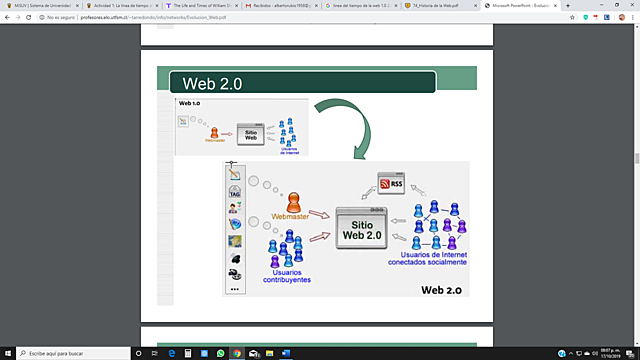Click the map image icon in diagram sidebar
This screenshot has height=360, width=640.
235,241
